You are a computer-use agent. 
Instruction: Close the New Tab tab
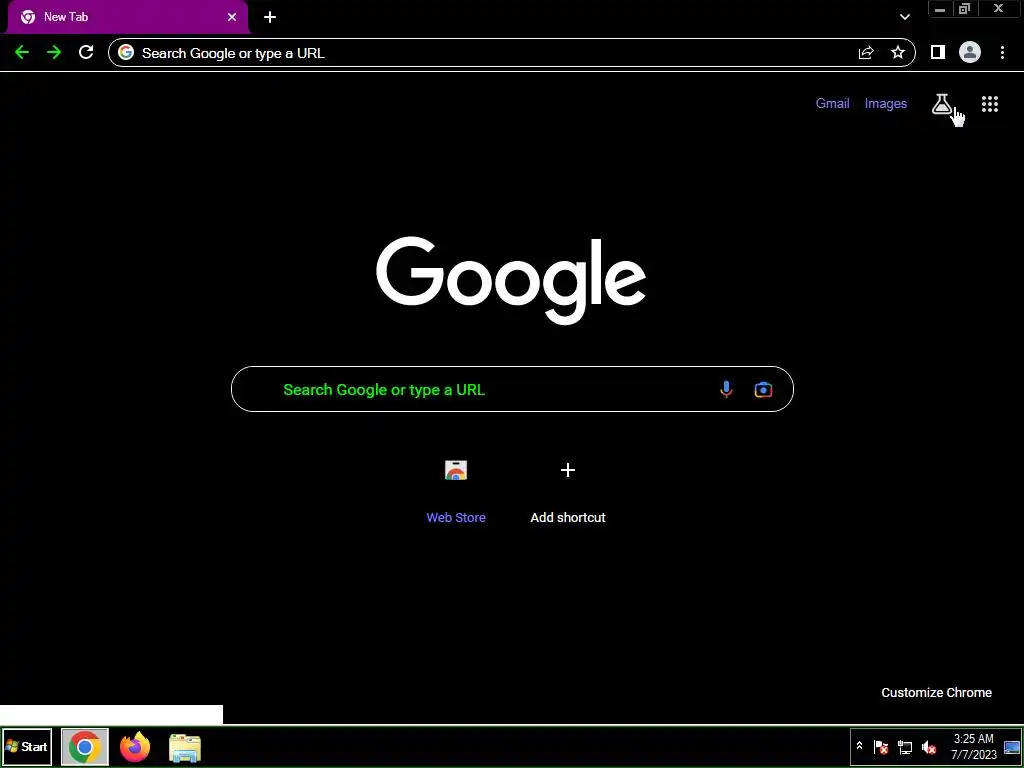[232, 17]
